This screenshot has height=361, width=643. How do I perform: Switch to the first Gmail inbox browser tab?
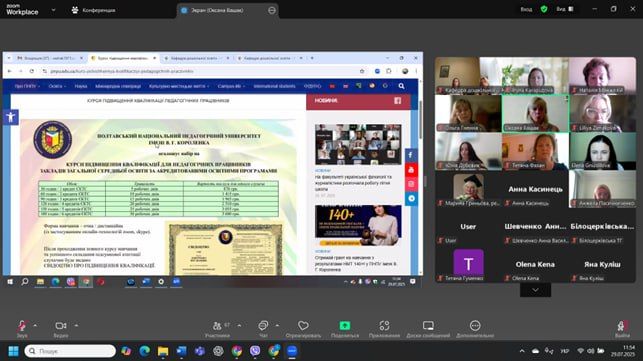click(x=49, y=58)
